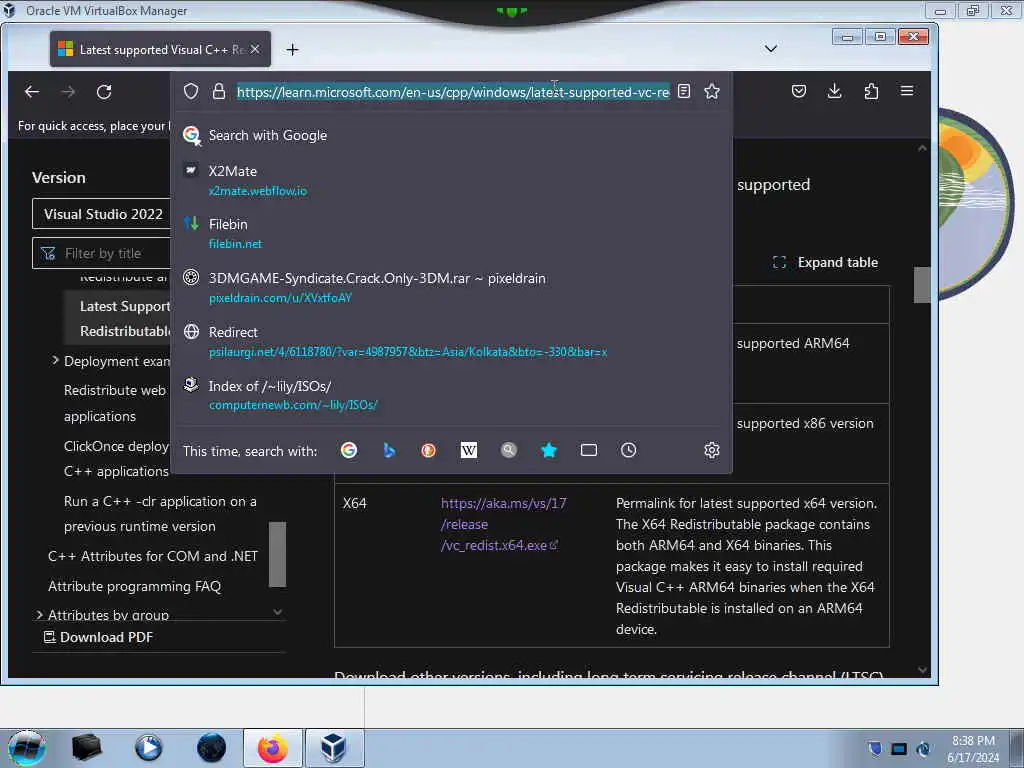Open Attribute programming FAQ item
This screenshot has height=768, width=1024.
tap(135, 586)
